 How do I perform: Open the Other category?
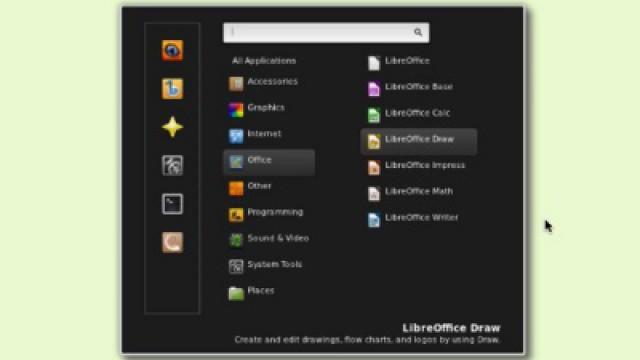point(269,188)
